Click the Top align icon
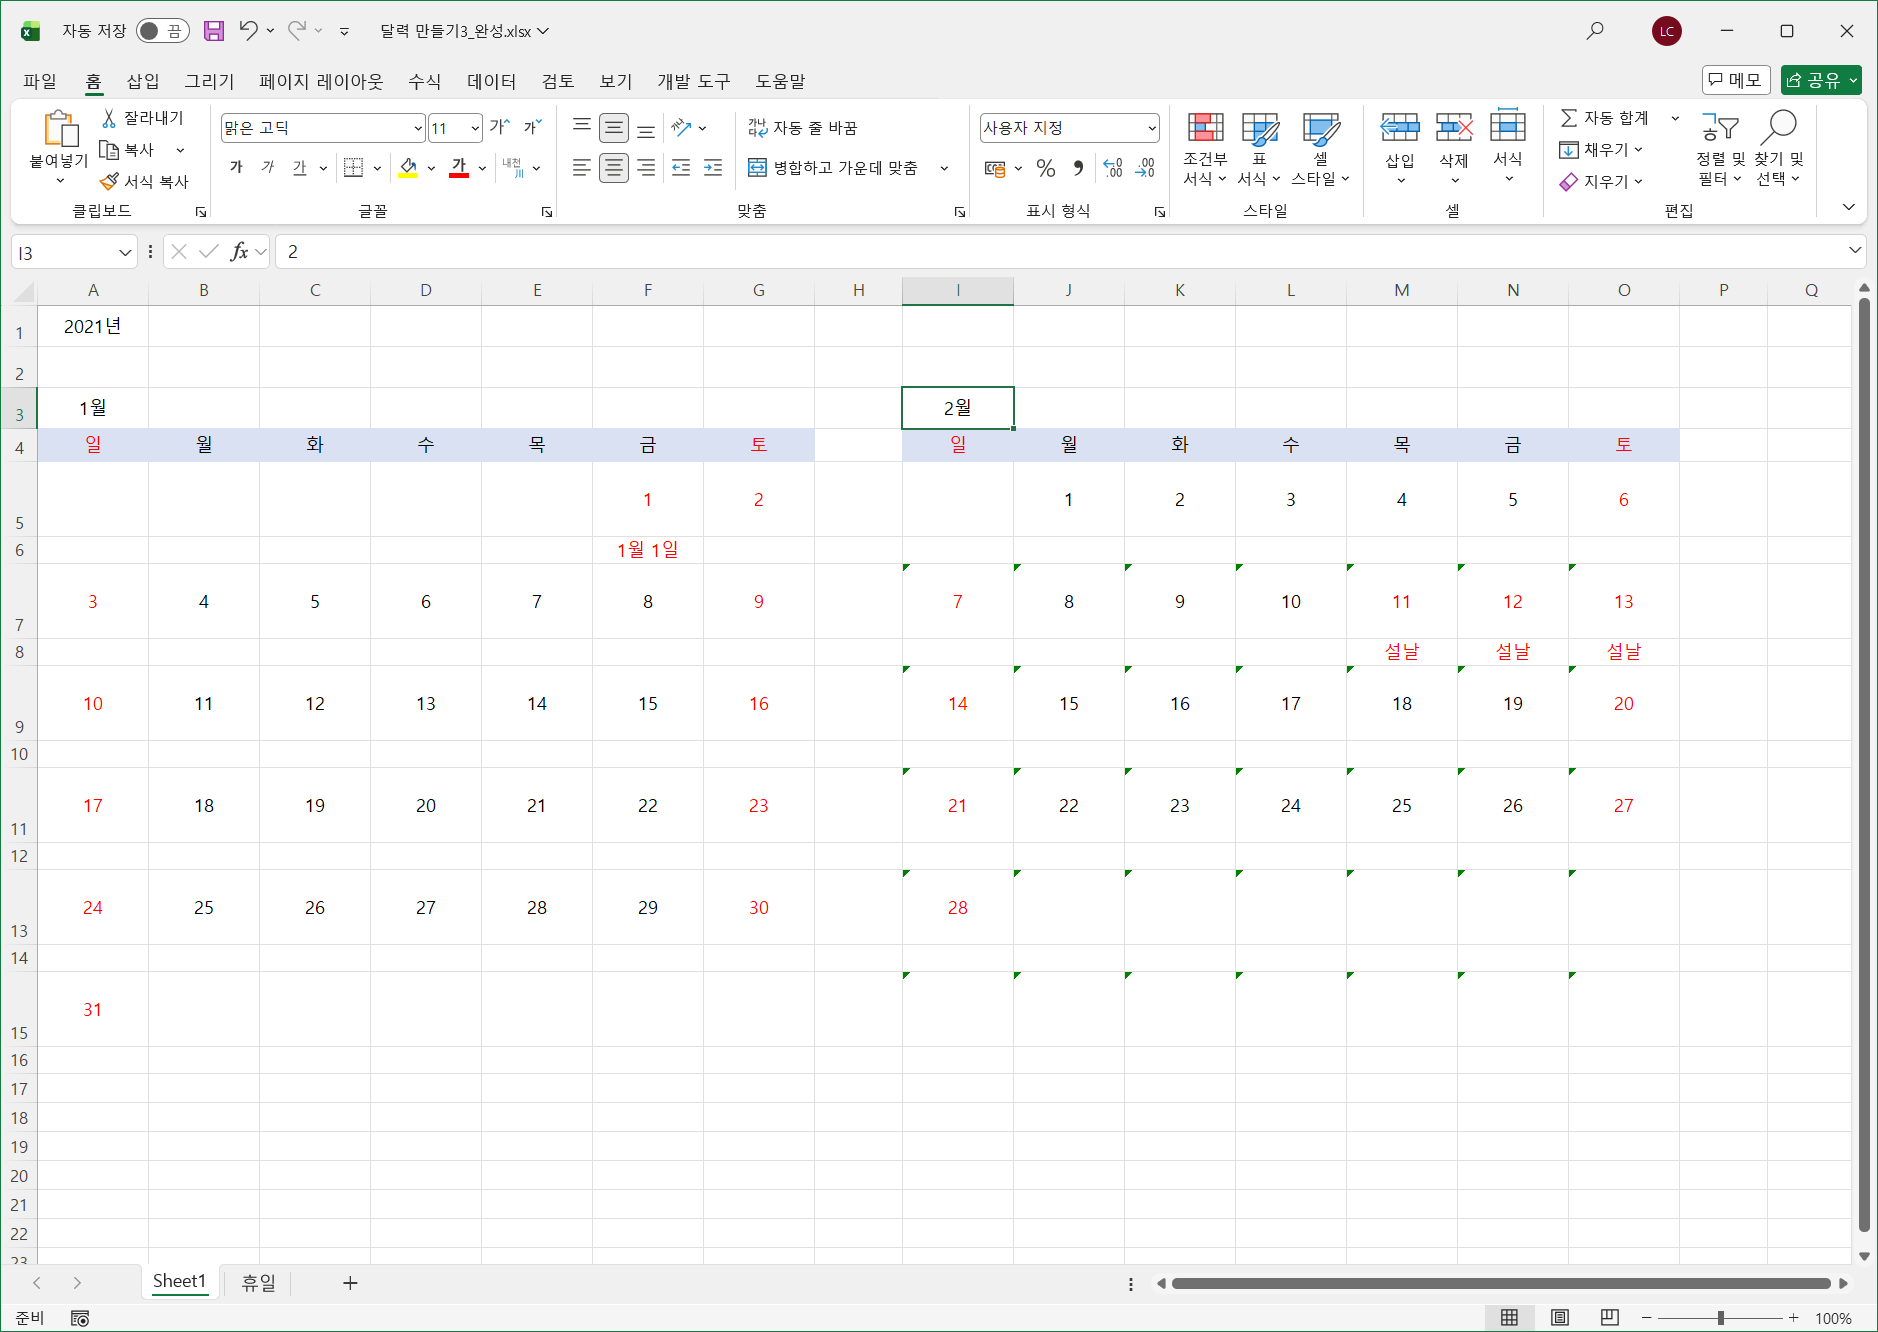 (581, 127)
